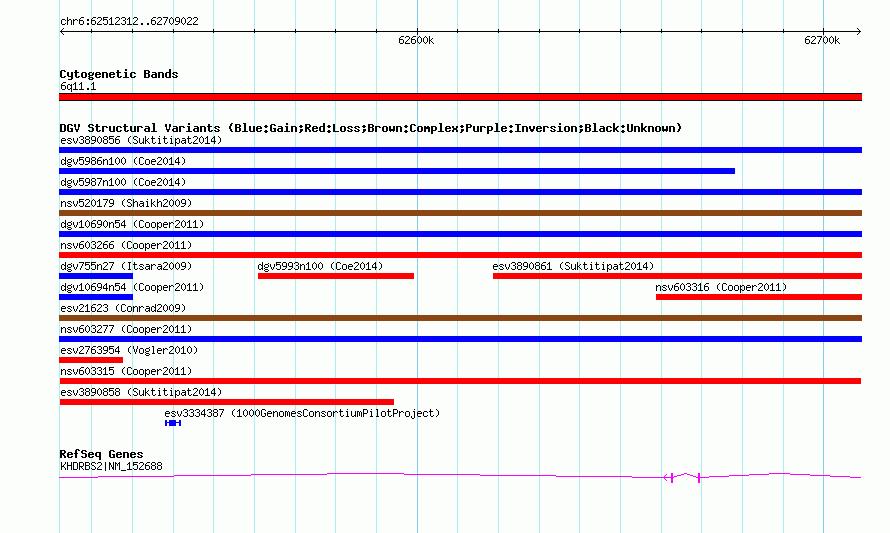The image size is (890, 533).
Task: Open variant label esv3890861 (Suktitipat2014)
Action: 573,266
